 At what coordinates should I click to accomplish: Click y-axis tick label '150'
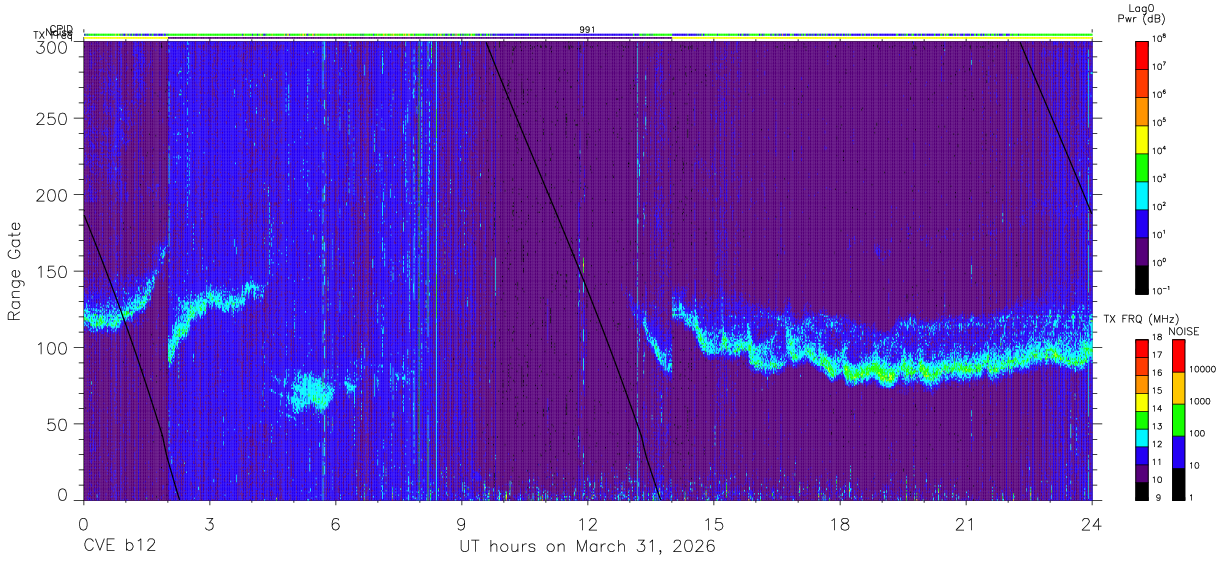coord(53,272)
